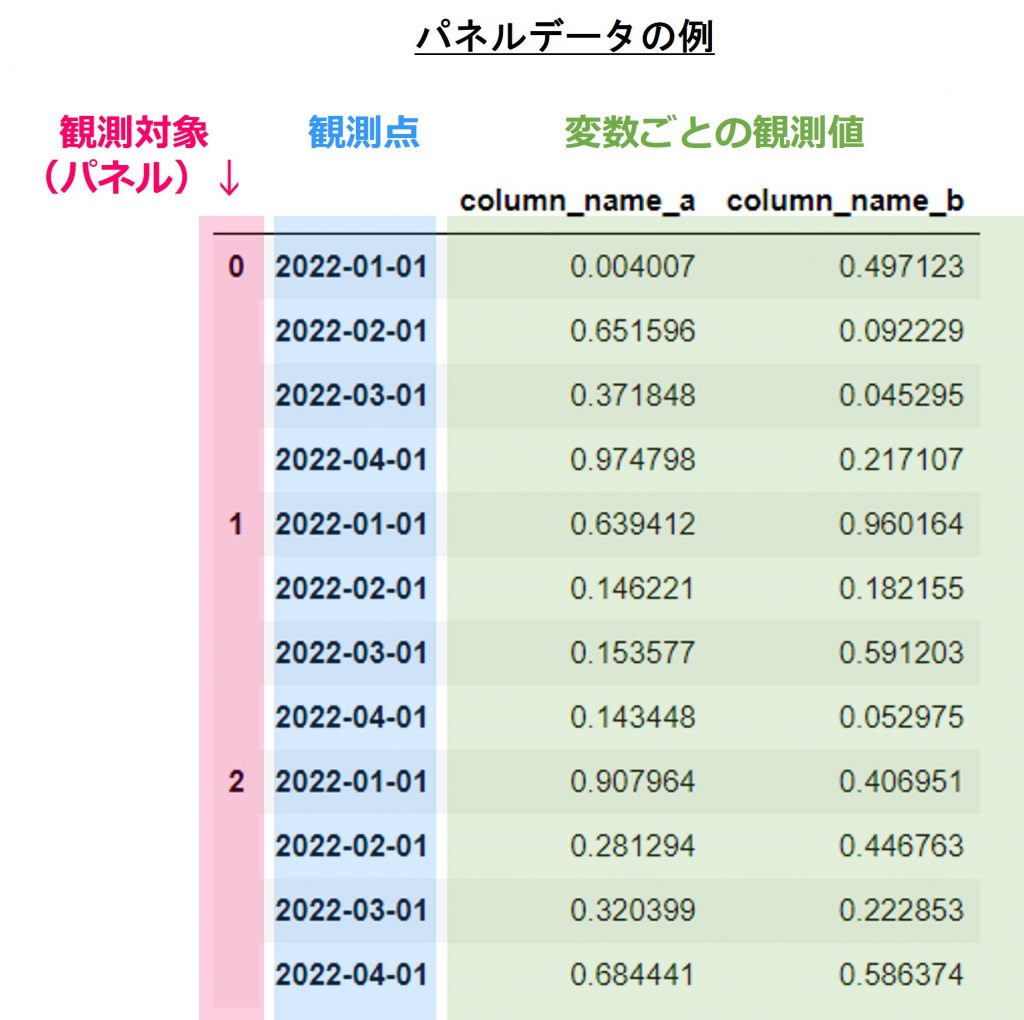
Task: Click the value 0.586374 in last row
Action: coord(900,974)
